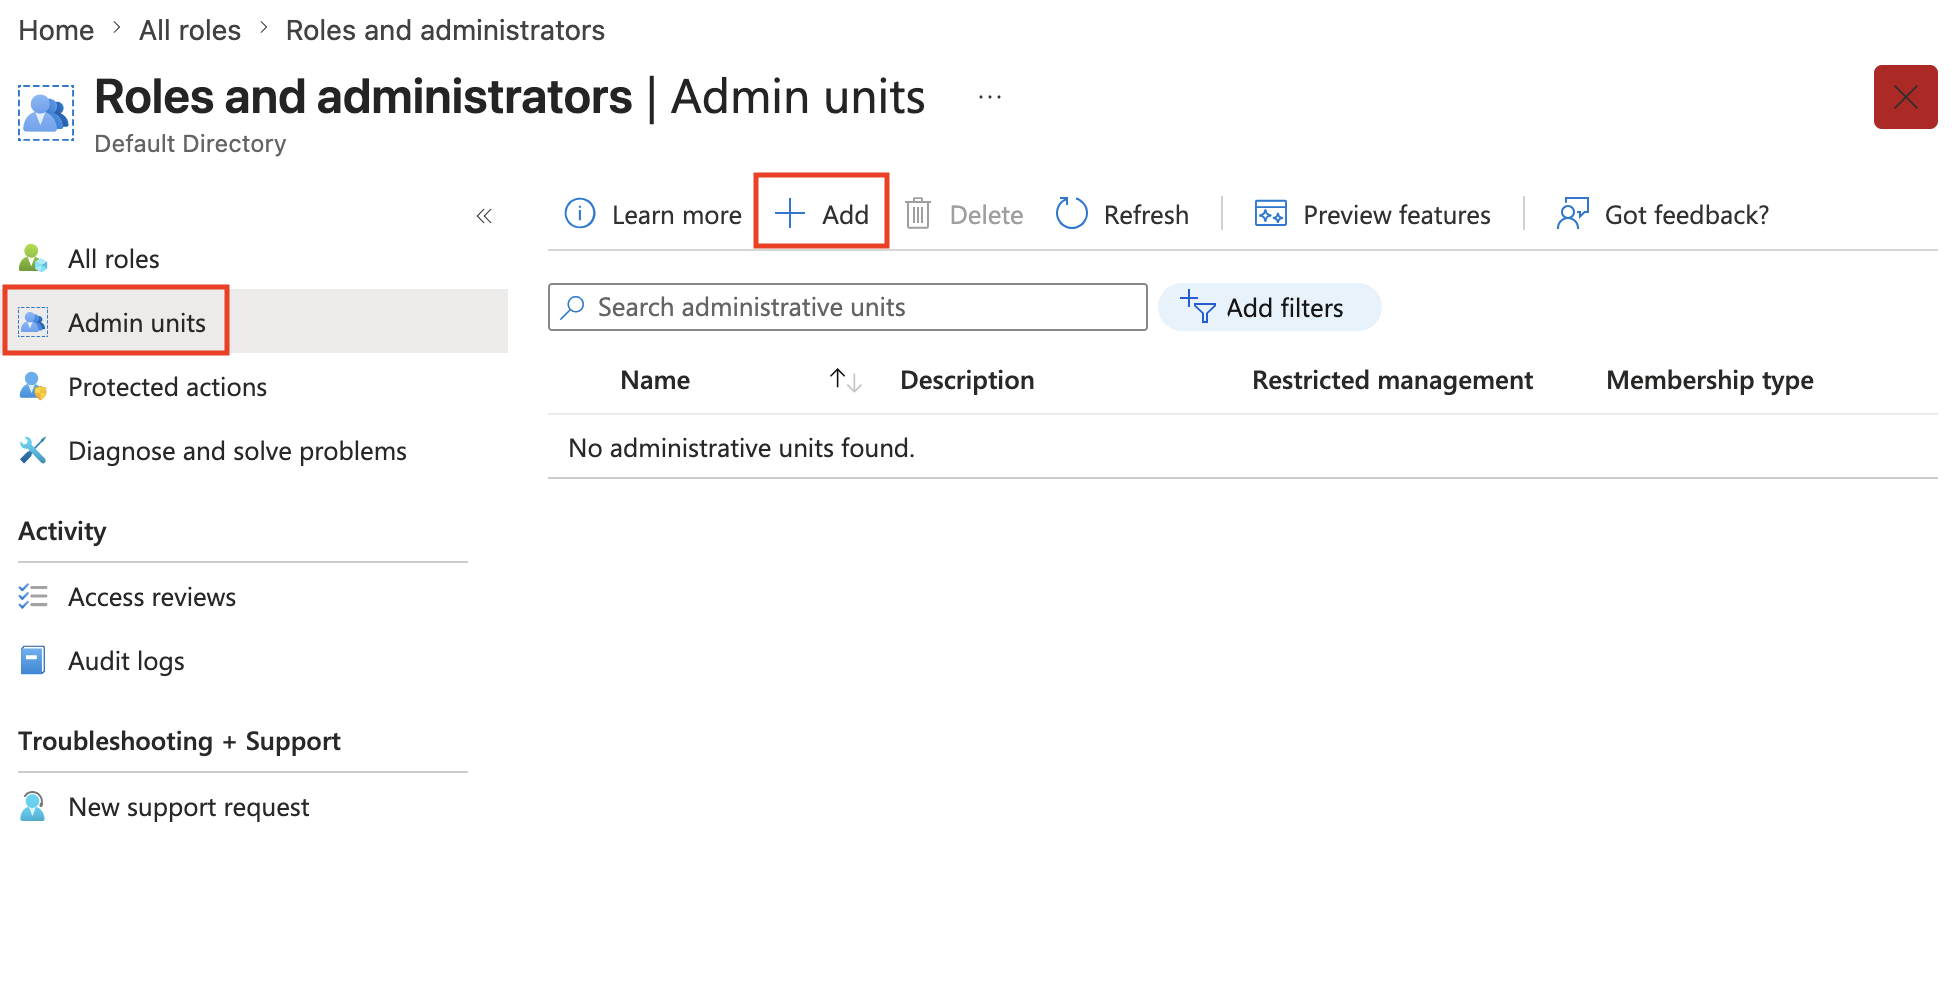The image size is (1952, 992).
Task: Click the Restricted management column header
Action: pos(1392,380)
